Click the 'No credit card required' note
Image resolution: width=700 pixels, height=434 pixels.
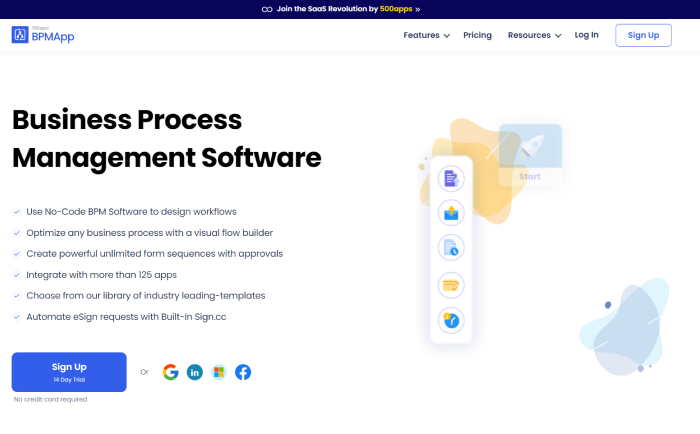pyautogui.click(x=50, y=399)
